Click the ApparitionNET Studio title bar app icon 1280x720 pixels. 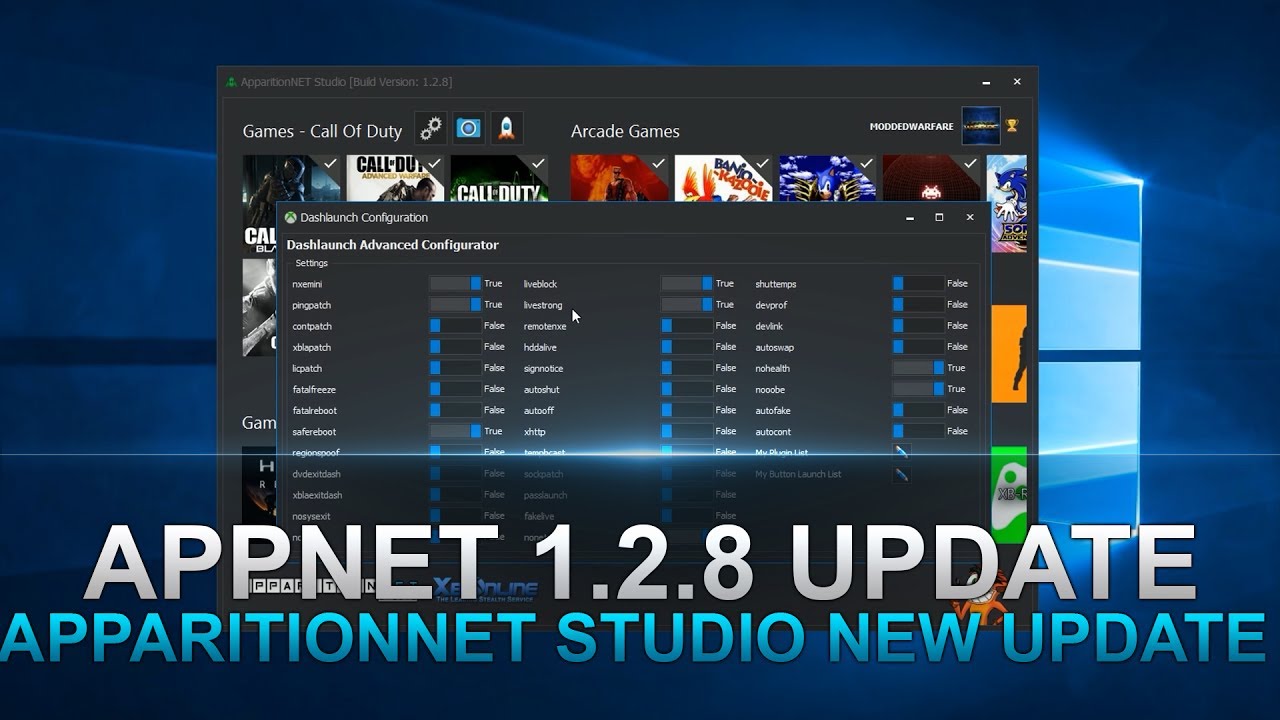click(232, 82)
